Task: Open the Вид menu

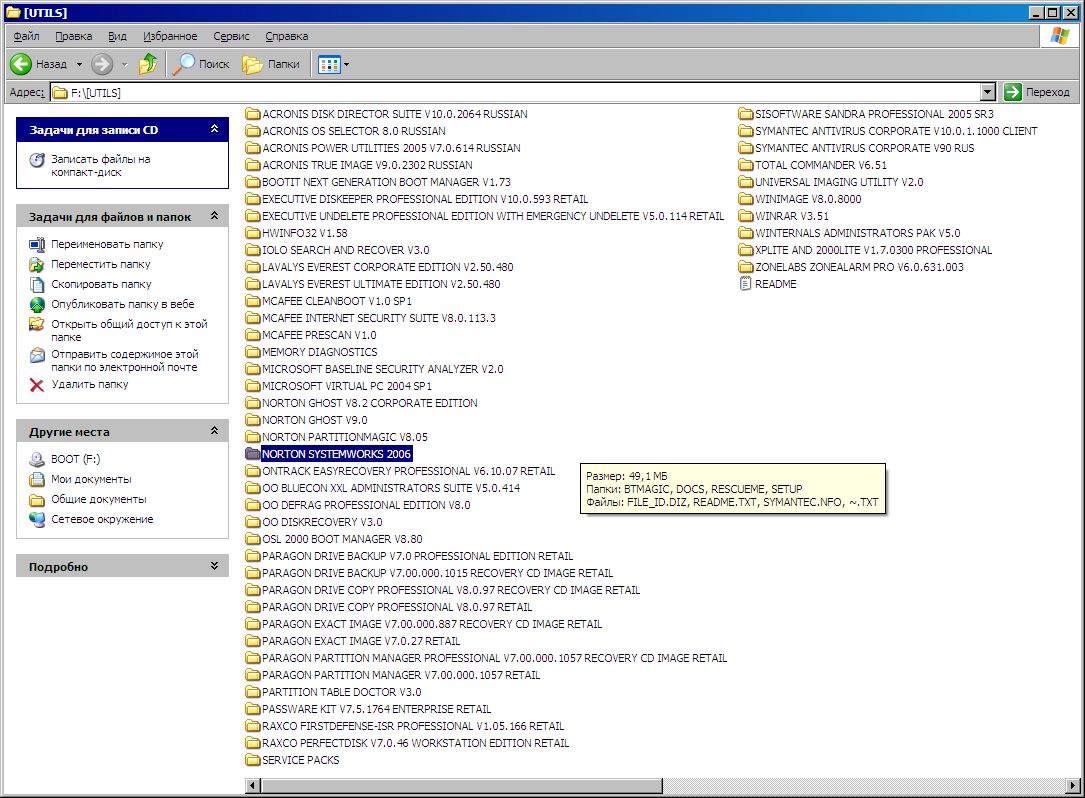Action: pyautogui.click(x=117, y=36)
